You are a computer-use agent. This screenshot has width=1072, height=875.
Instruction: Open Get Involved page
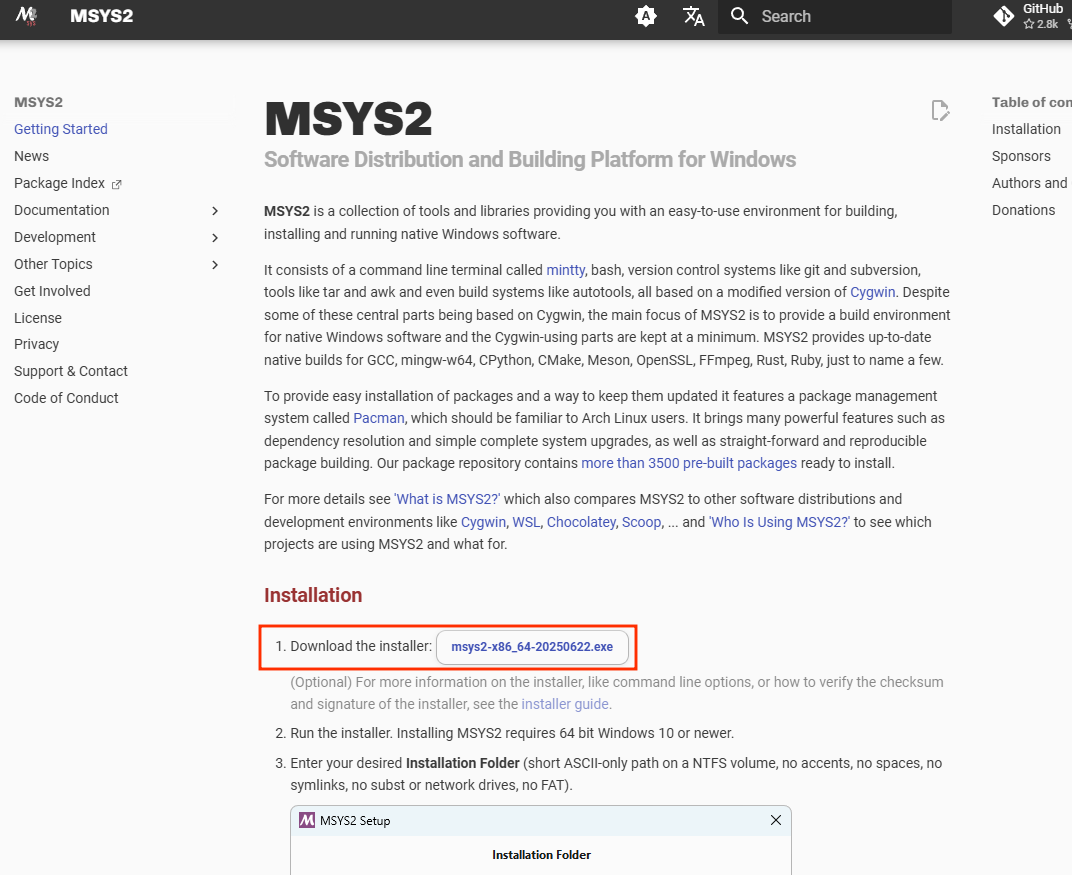pos(52,291)
